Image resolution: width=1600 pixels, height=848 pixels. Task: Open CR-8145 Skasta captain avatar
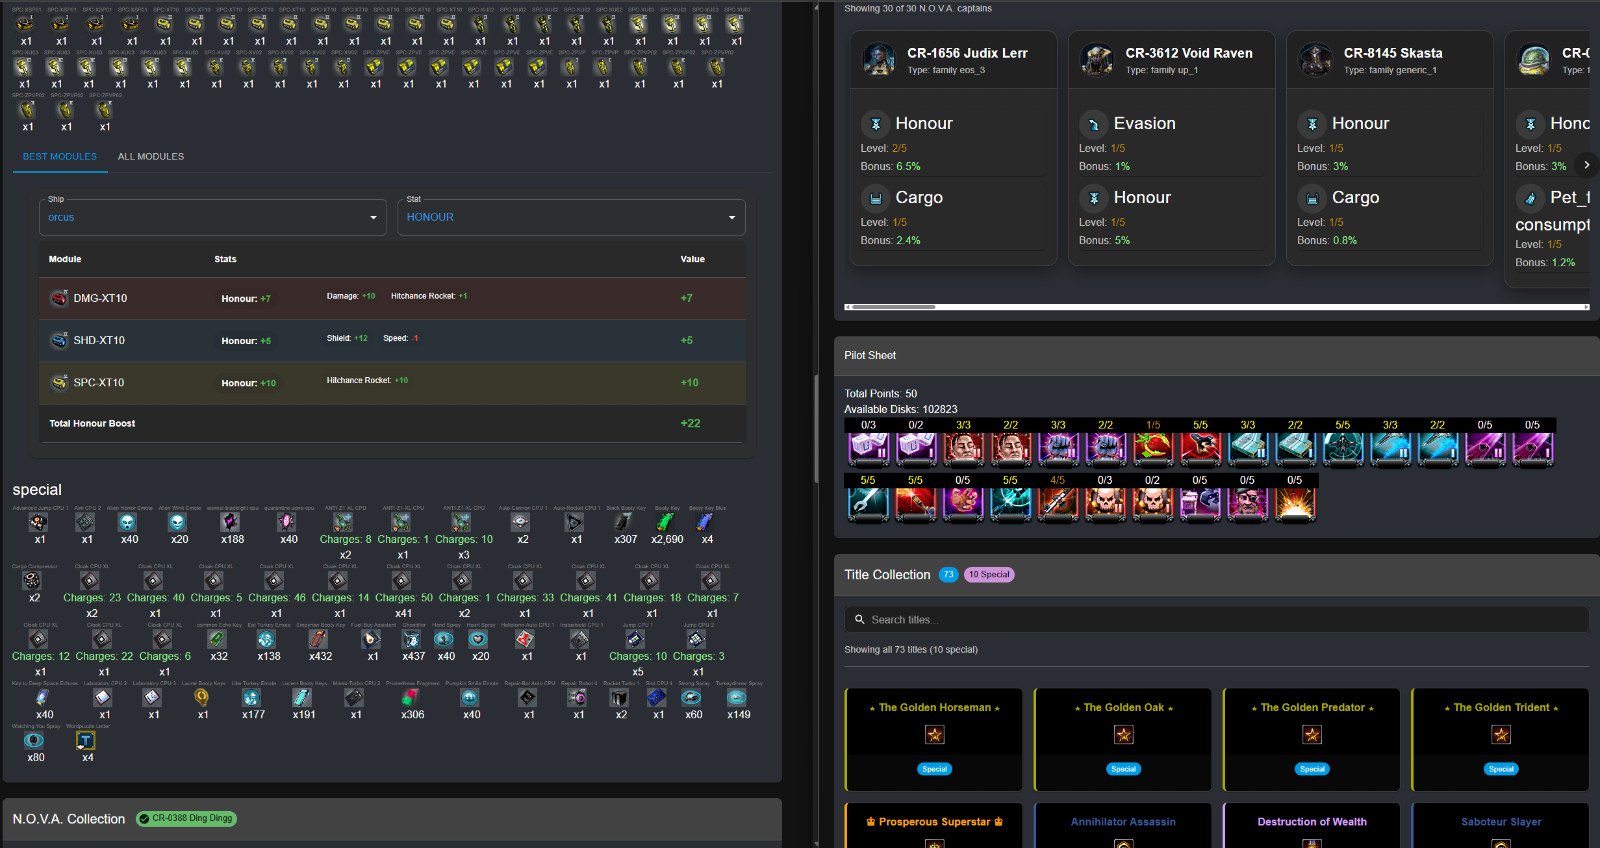click(1315, 60)
